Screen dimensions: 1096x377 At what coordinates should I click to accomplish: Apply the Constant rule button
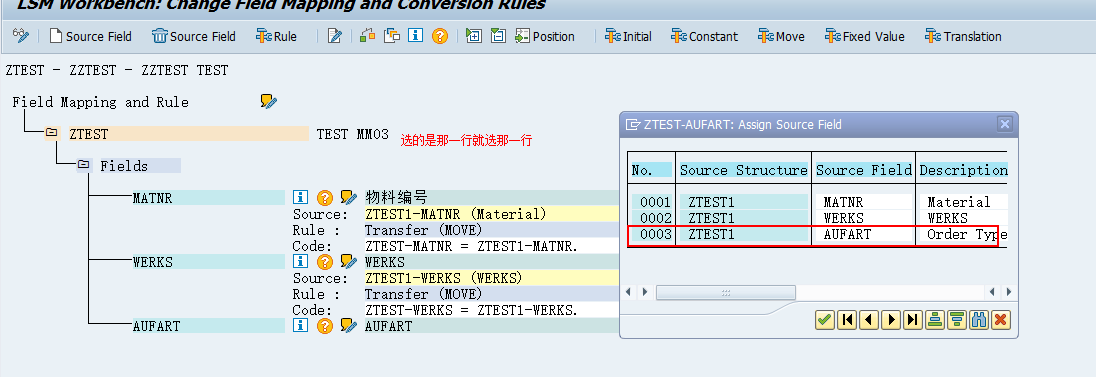click(704, 36)
